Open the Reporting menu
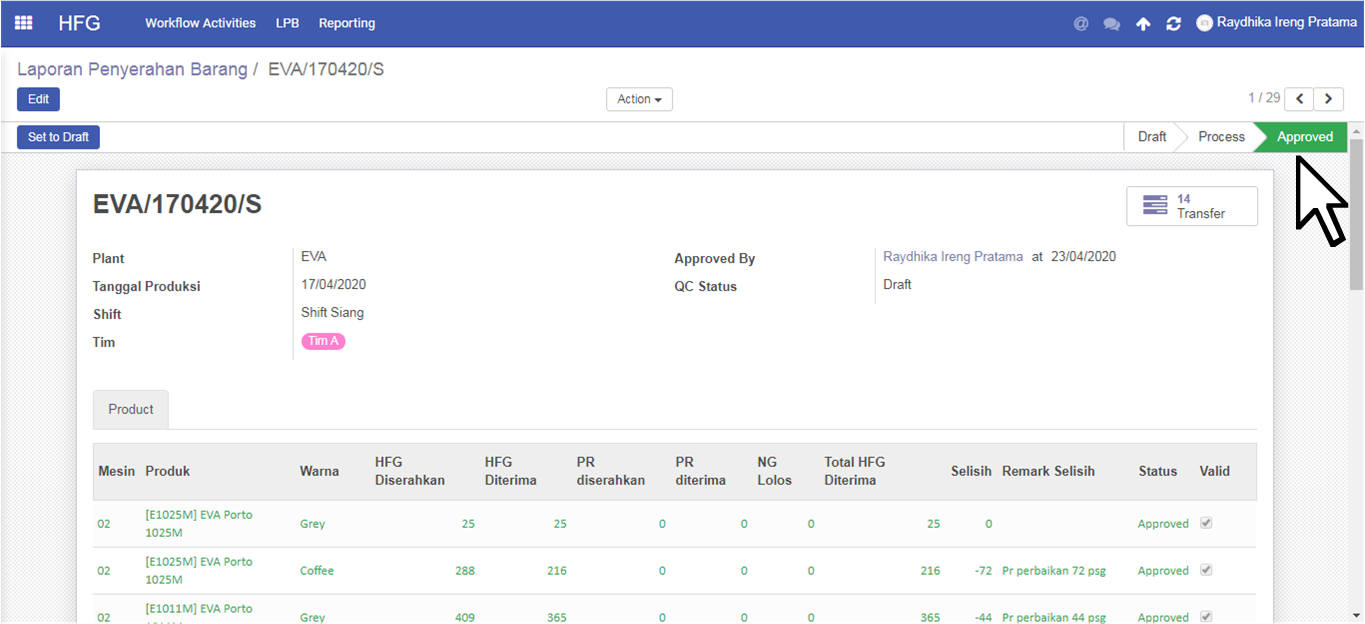This screenshot has height=624, width=1365. [347, 23]
